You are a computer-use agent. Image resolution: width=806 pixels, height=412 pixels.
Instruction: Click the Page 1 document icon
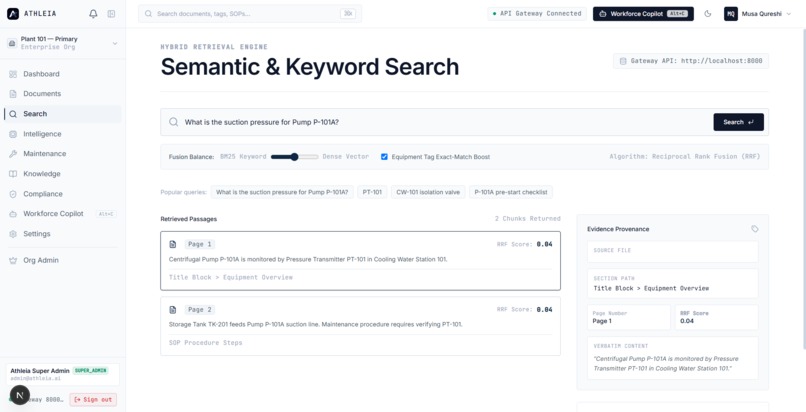coord(173,244)
